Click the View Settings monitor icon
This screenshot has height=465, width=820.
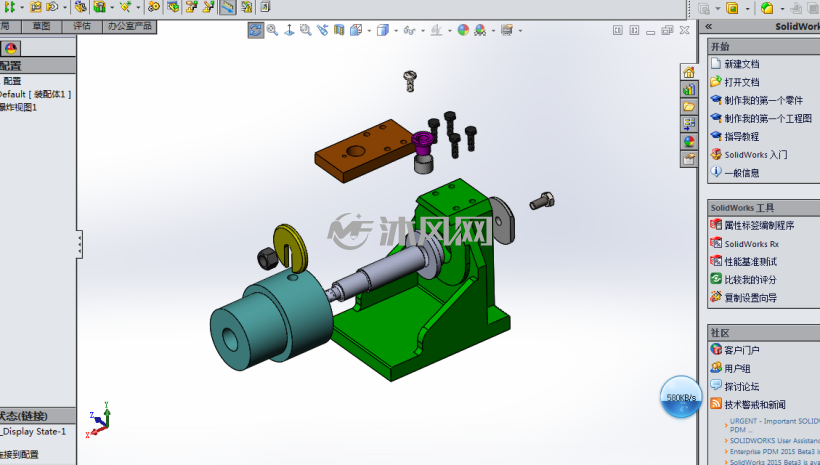pos(507,30)
